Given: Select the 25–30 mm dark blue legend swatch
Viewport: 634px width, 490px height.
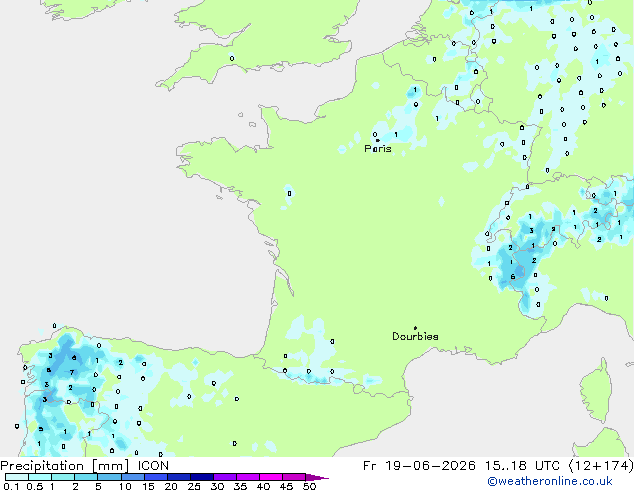Looking at the screenshot, I should [202, 477].
